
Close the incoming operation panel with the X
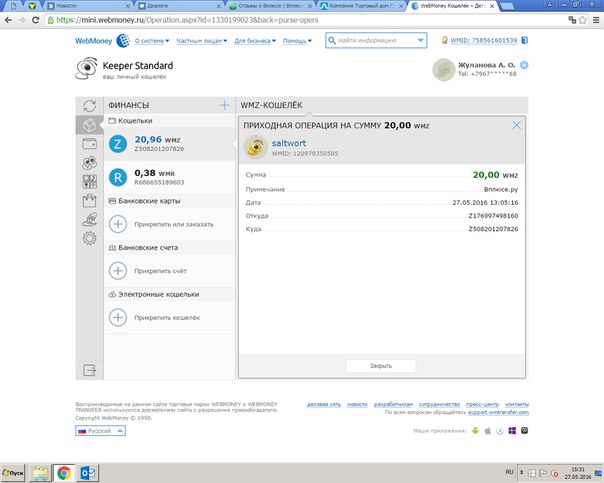point(517,125)
